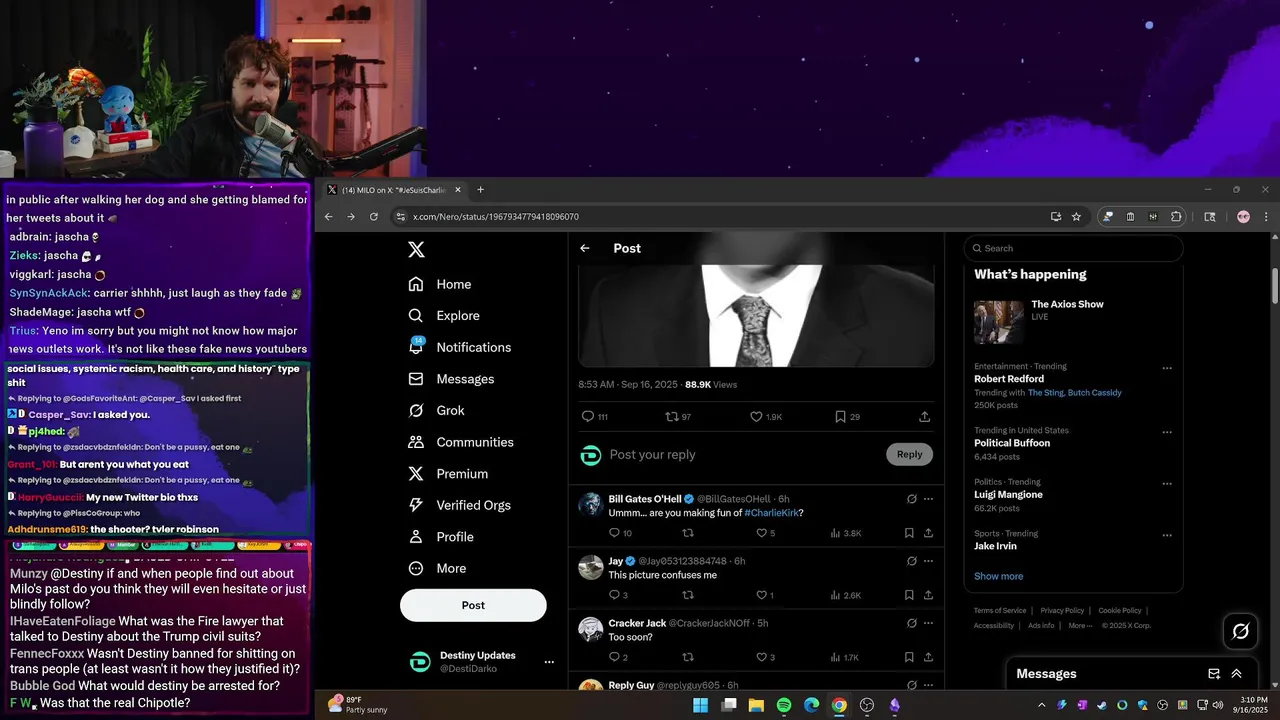The image size is (1280, 720).
Task: Open Spotify from the taskbar
Action: coord(784,705)
